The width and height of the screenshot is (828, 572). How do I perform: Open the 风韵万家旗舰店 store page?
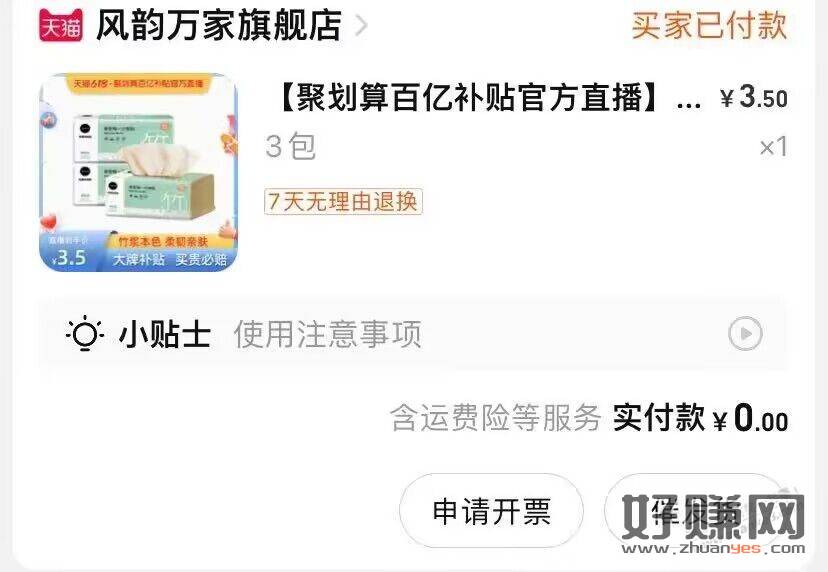219,25
